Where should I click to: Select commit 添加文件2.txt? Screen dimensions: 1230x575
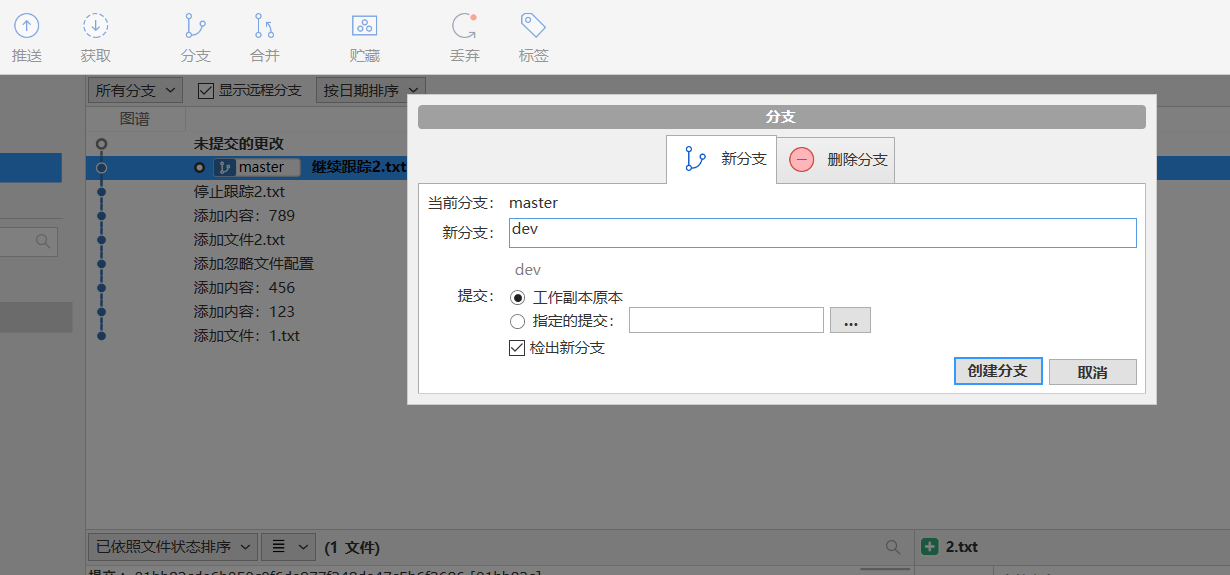tap(239, 239)
